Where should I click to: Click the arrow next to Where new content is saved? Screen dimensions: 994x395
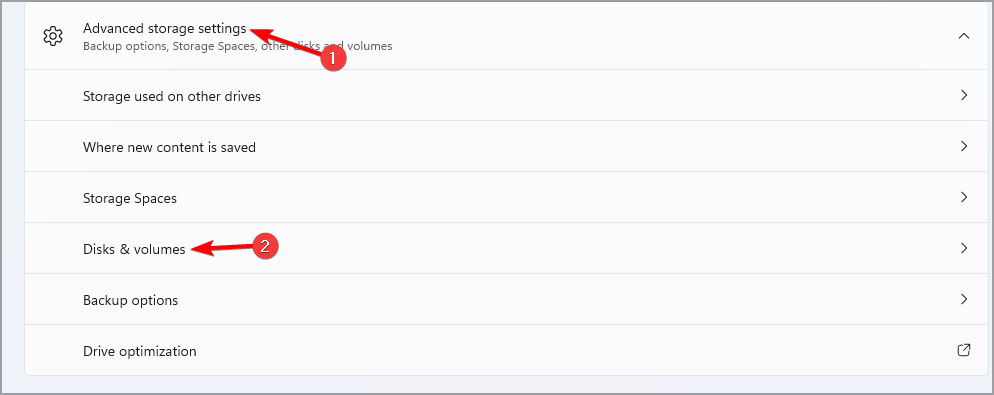coord(964,146)
